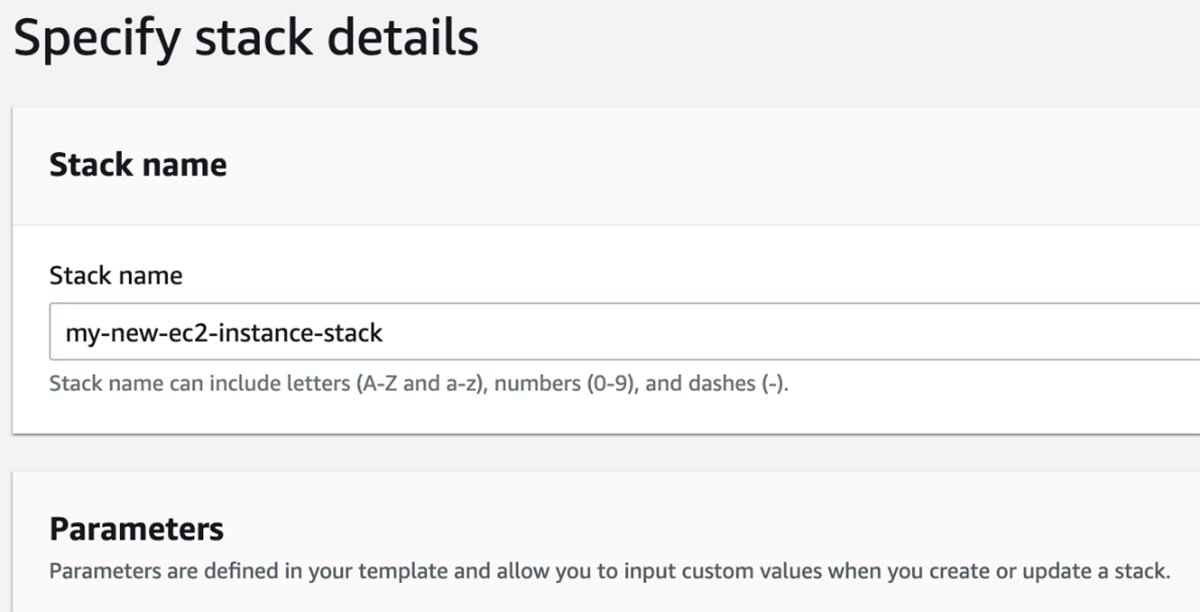This screenshot has height=612, width=1200.
Task: Click the bold 'Stack name' section heading
Action: [138, 164]
